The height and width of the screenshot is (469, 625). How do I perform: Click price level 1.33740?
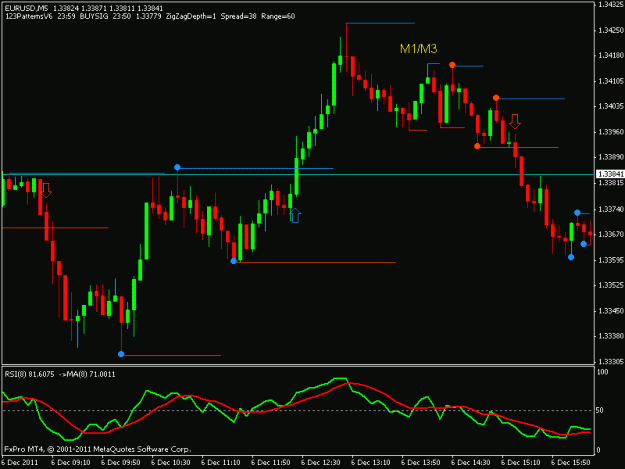pyautogui.click(x=611, y=209)
